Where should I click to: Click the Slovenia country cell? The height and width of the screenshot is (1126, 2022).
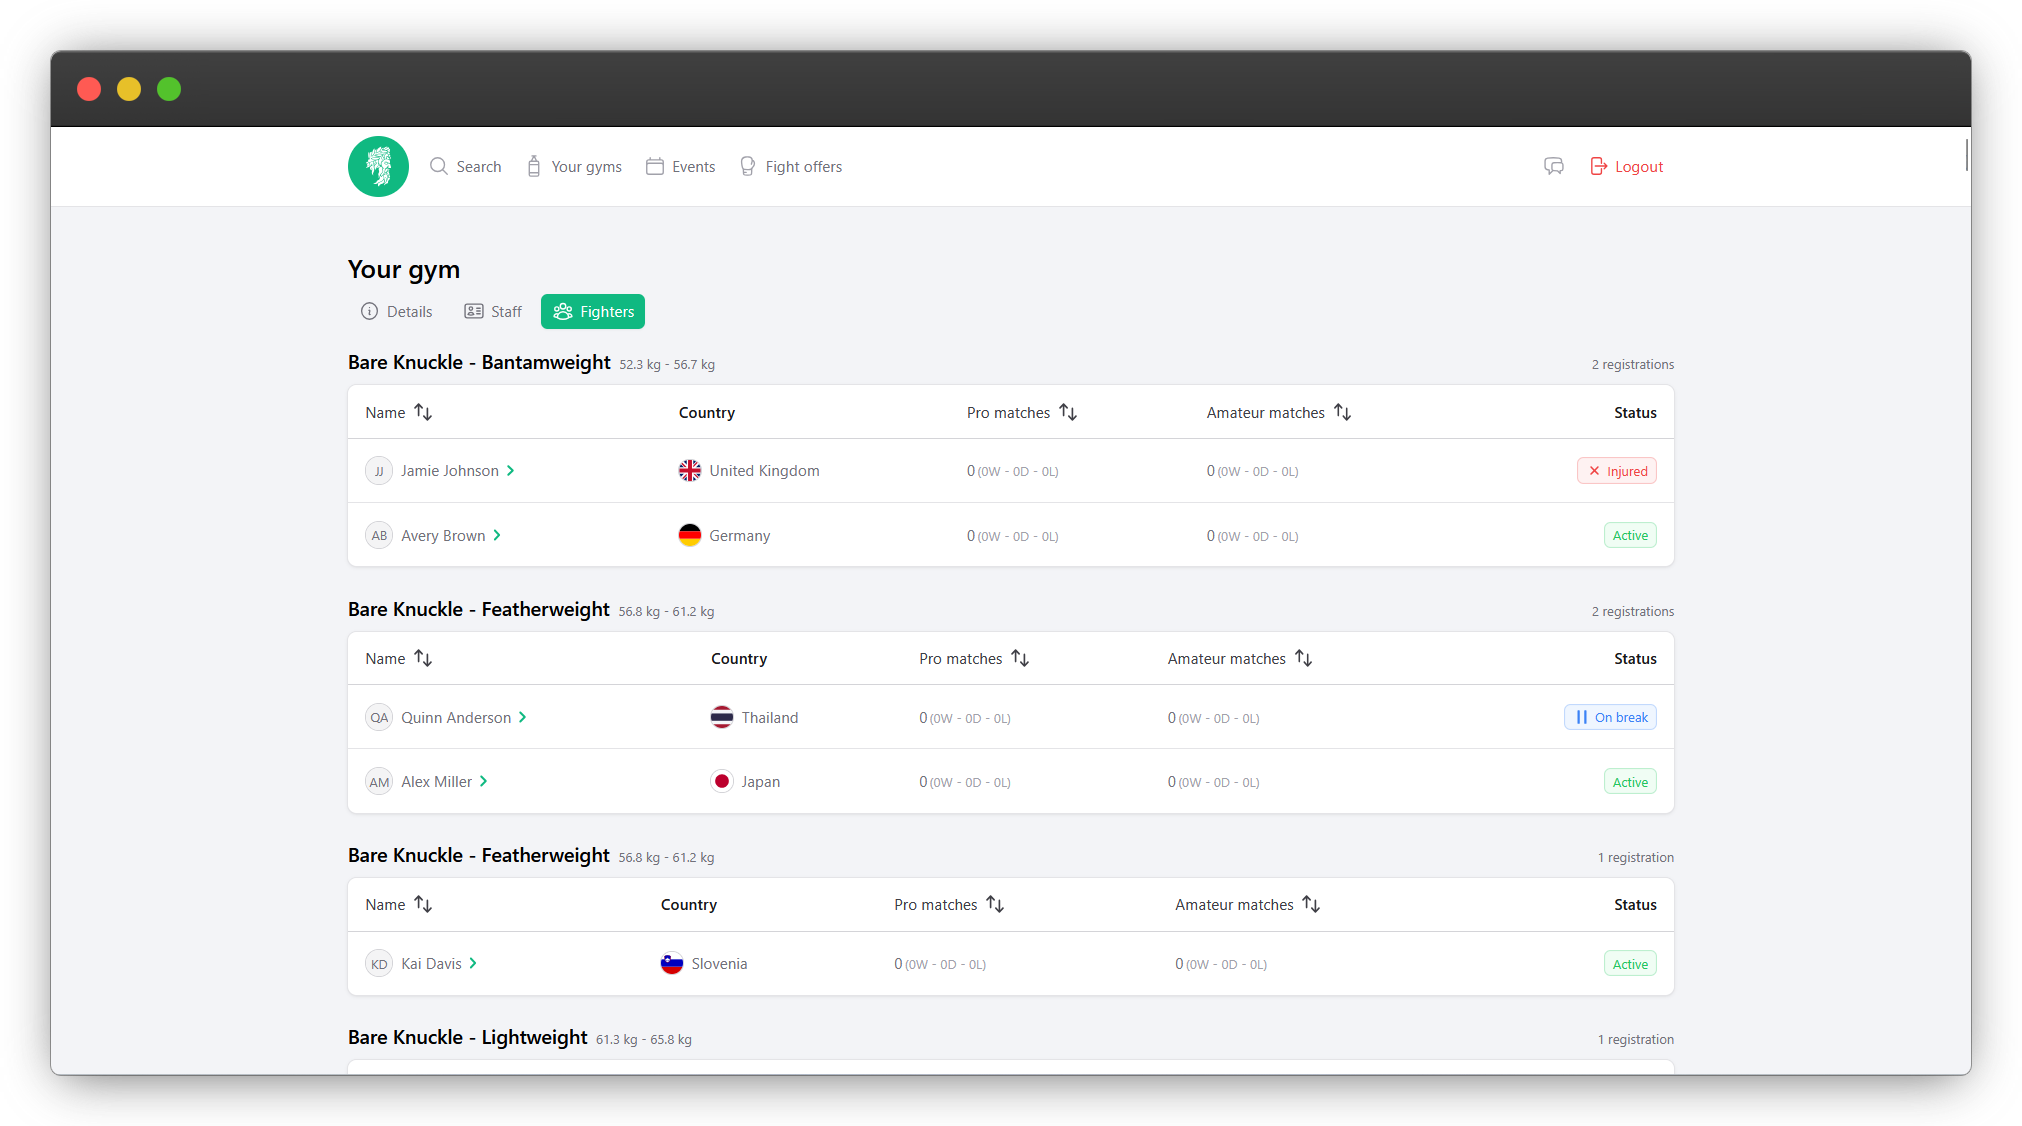click(x=704, y=964)
